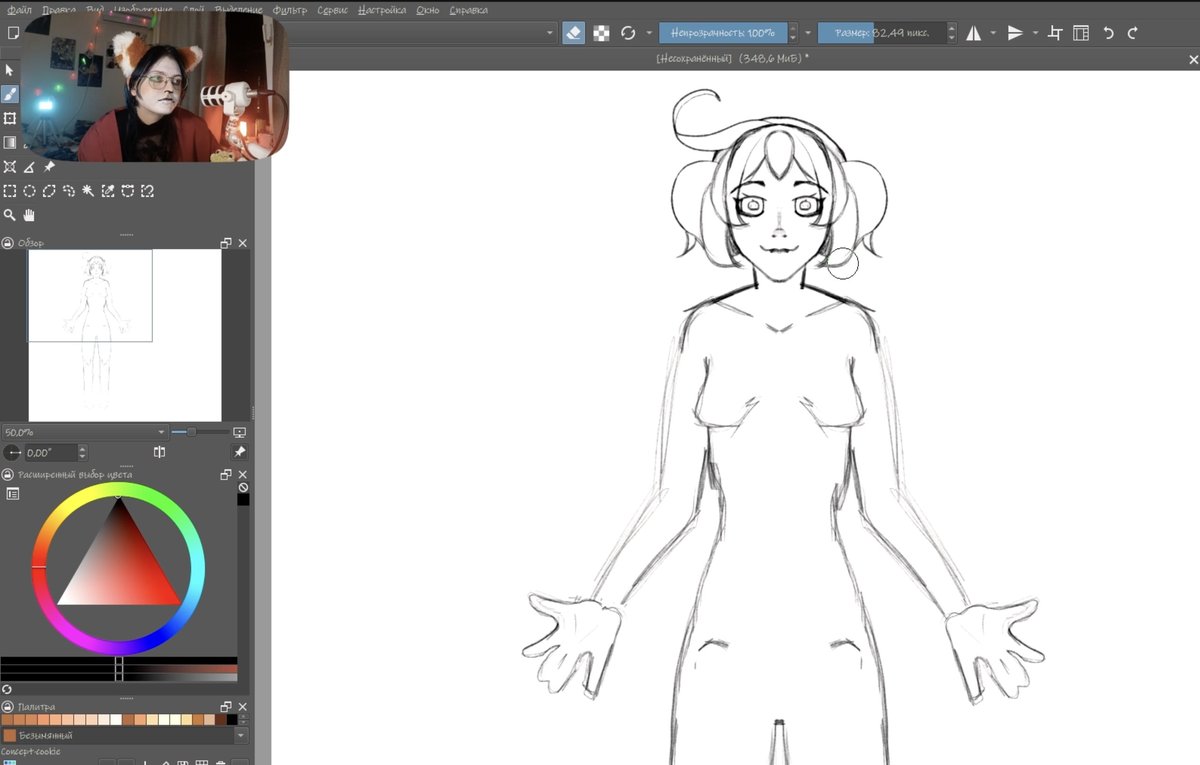This screenshot has width=1200, height=765.
Task: Open the Сервис menu
Action: tap(333, 10)
